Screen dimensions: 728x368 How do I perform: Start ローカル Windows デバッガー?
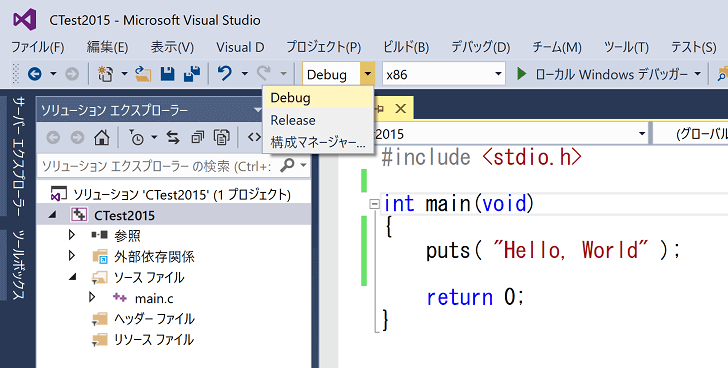[612, 74]
